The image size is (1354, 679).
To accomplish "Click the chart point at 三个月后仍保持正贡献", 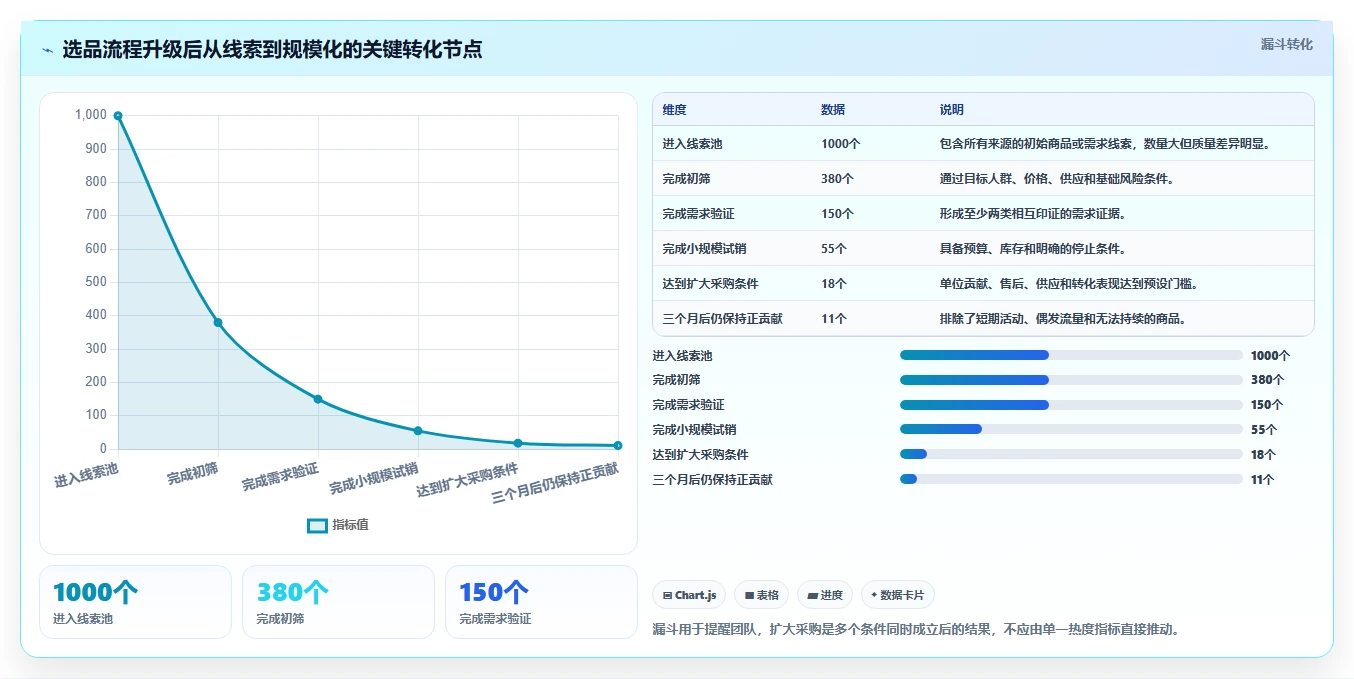I will point(618,445).
